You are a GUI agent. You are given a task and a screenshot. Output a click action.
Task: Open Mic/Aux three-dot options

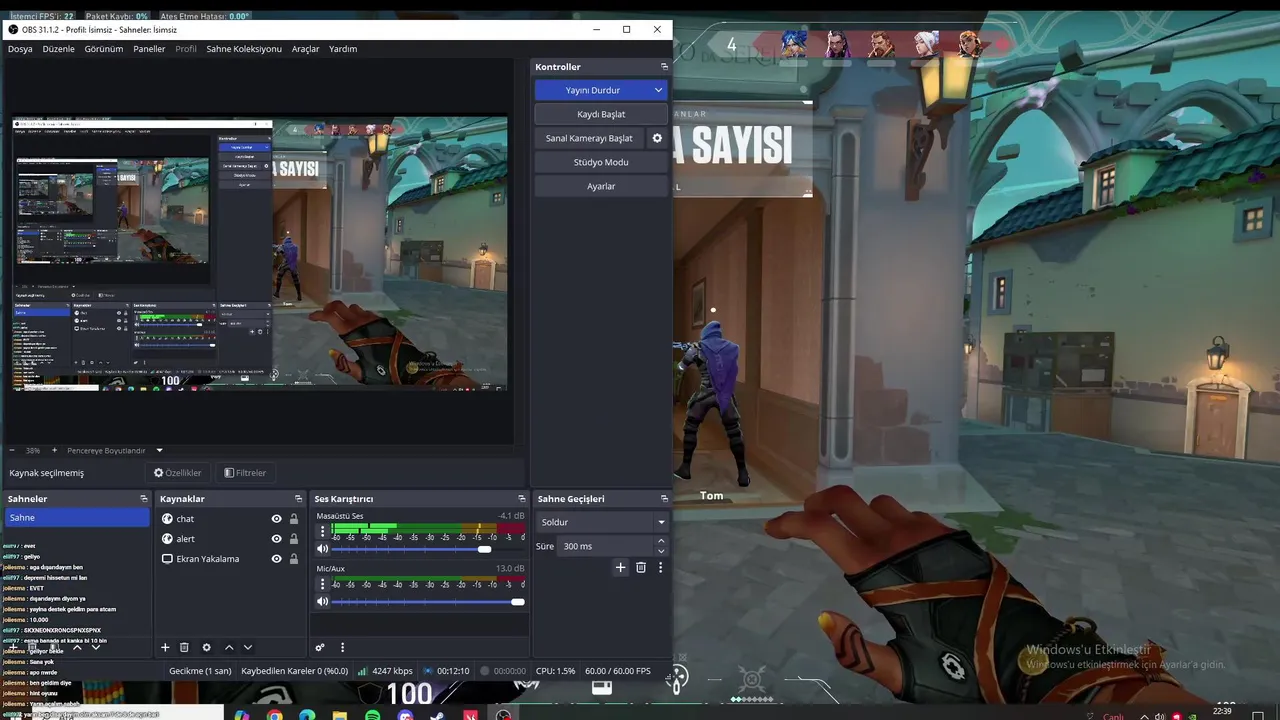(x=322, y=585)
